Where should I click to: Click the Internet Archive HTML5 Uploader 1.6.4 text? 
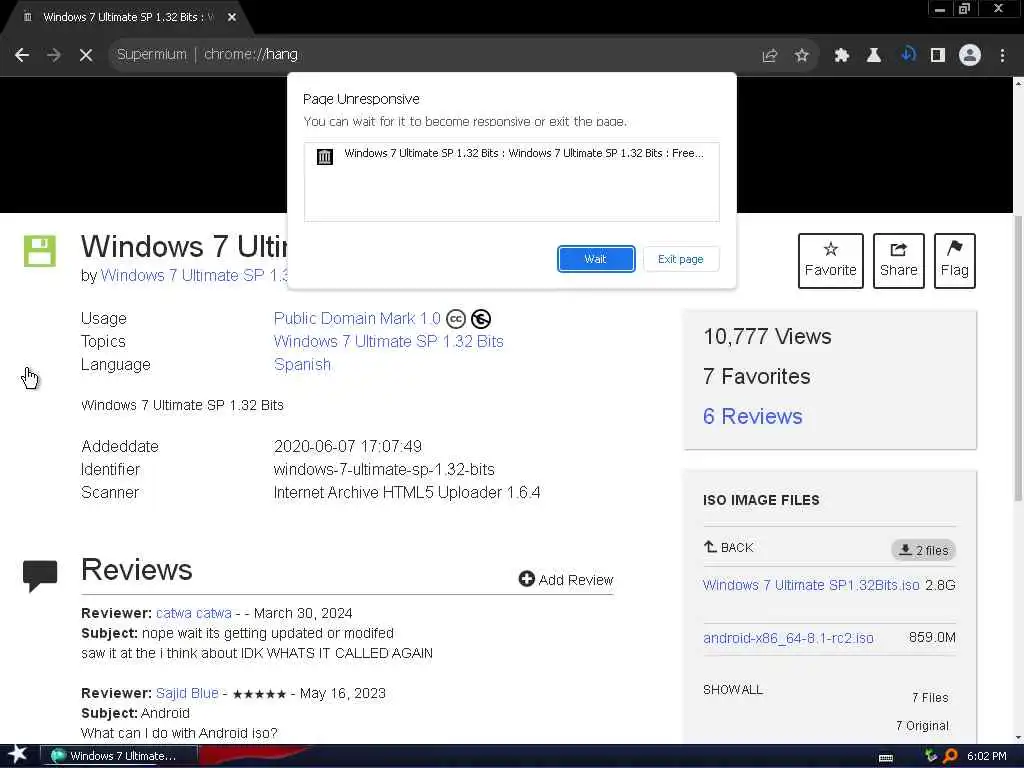[x=407, y=492]
